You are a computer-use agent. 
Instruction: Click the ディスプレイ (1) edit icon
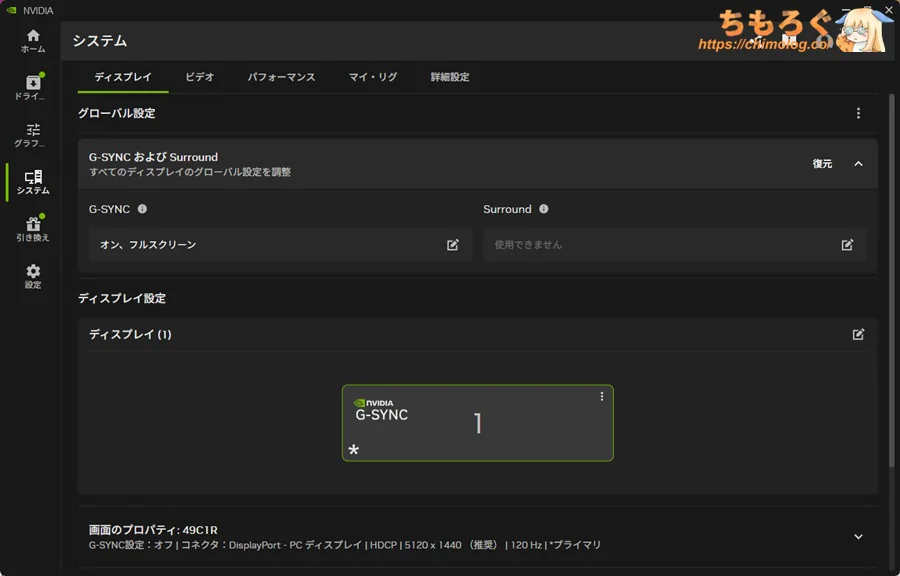point(858,334)
